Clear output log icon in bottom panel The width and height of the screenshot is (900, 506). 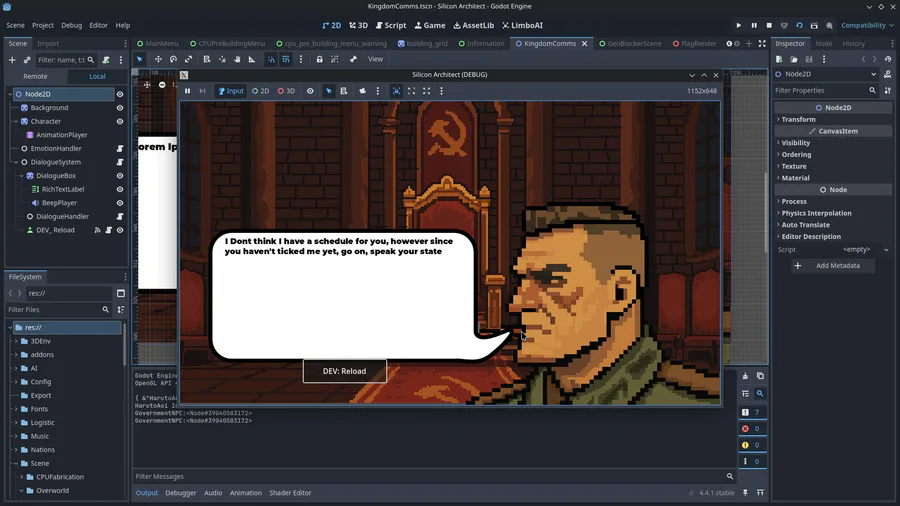point(745,376)
